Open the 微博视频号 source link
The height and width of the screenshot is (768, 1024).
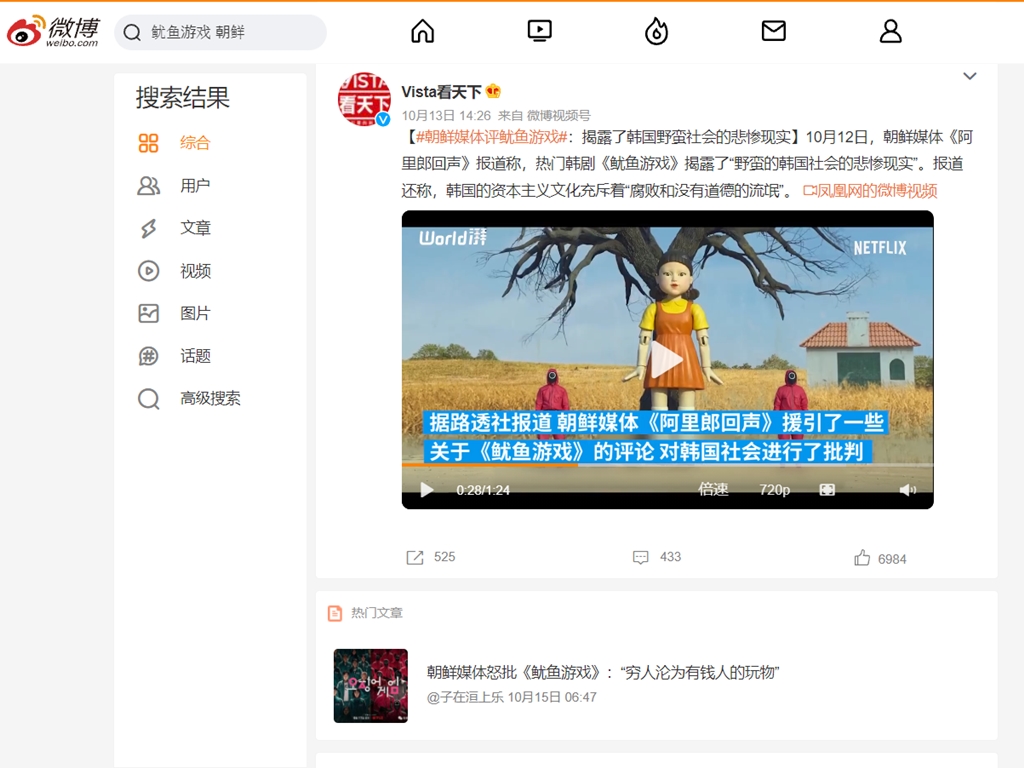(x=558, y=116)
